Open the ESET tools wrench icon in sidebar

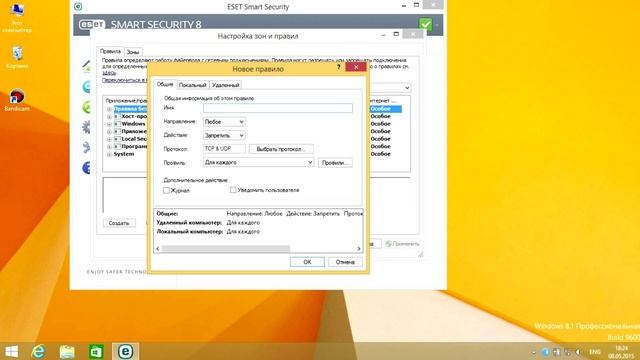[86, 147]
